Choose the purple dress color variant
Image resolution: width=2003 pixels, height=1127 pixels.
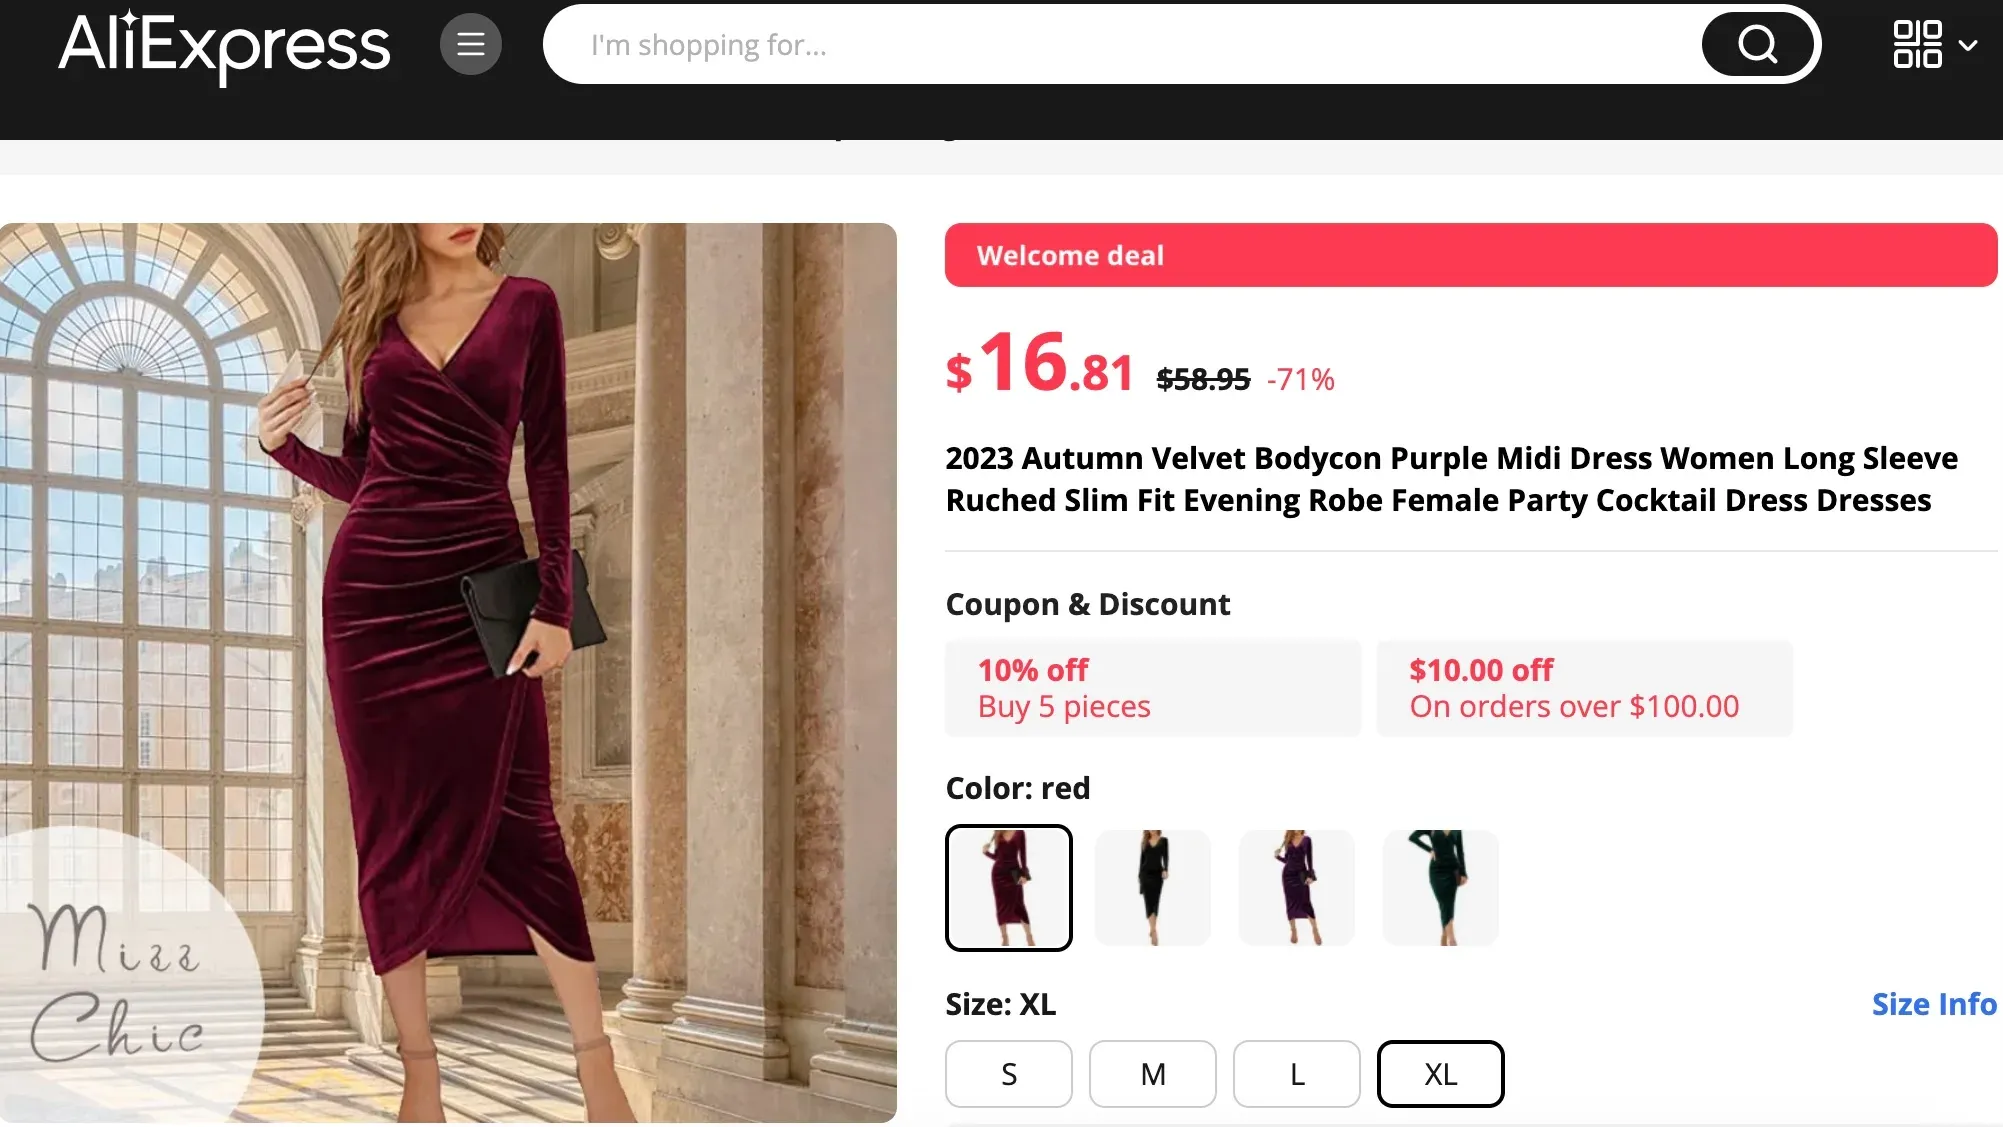[x=1296, y=887]
